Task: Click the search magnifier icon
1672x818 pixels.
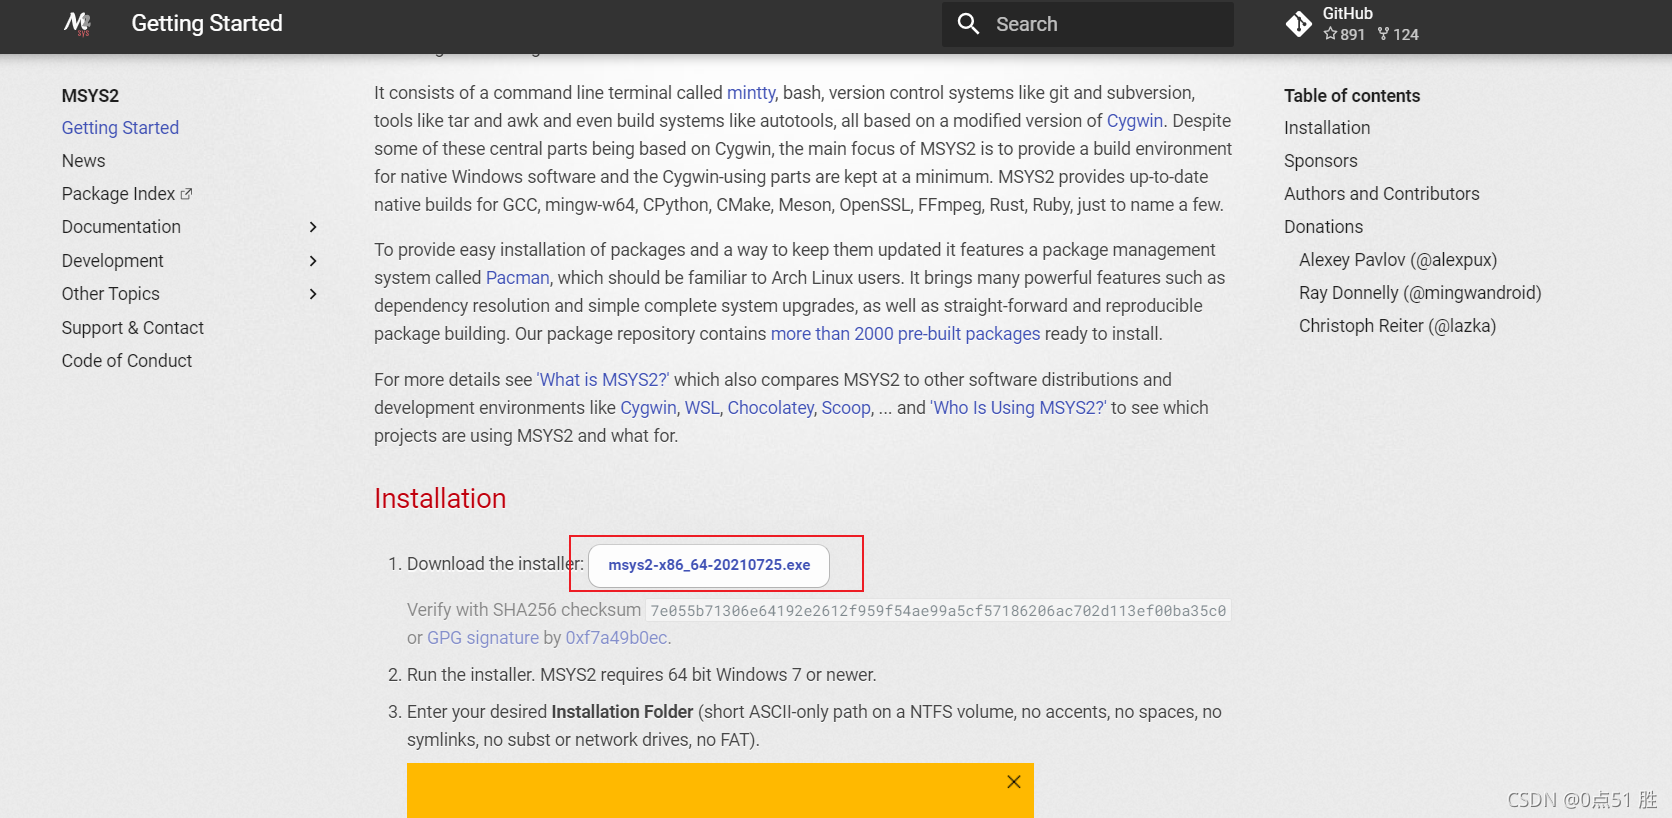Action: (968, 24)
